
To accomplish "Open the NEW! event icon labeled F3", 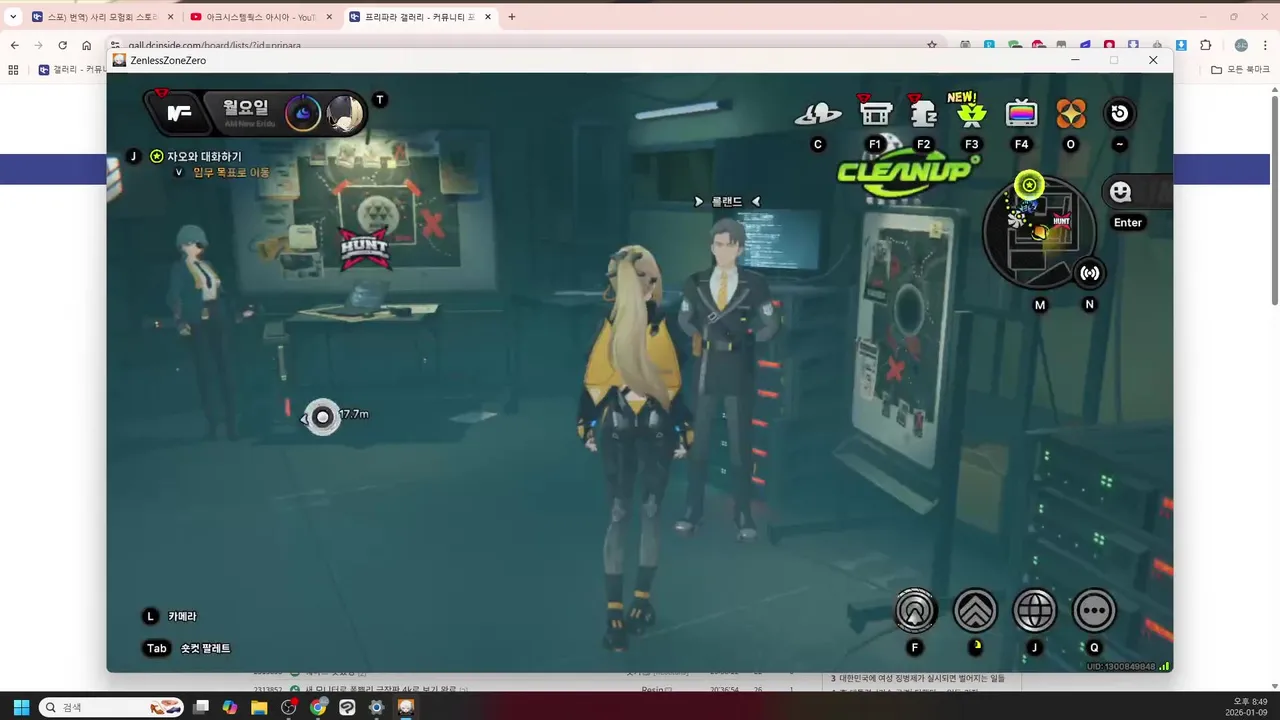I will tap(971, 112).
